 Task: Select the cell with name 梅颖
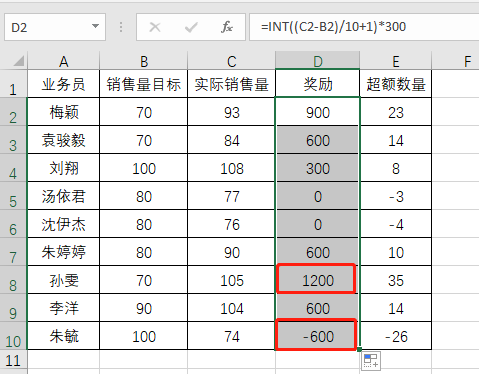coord(63,112)
